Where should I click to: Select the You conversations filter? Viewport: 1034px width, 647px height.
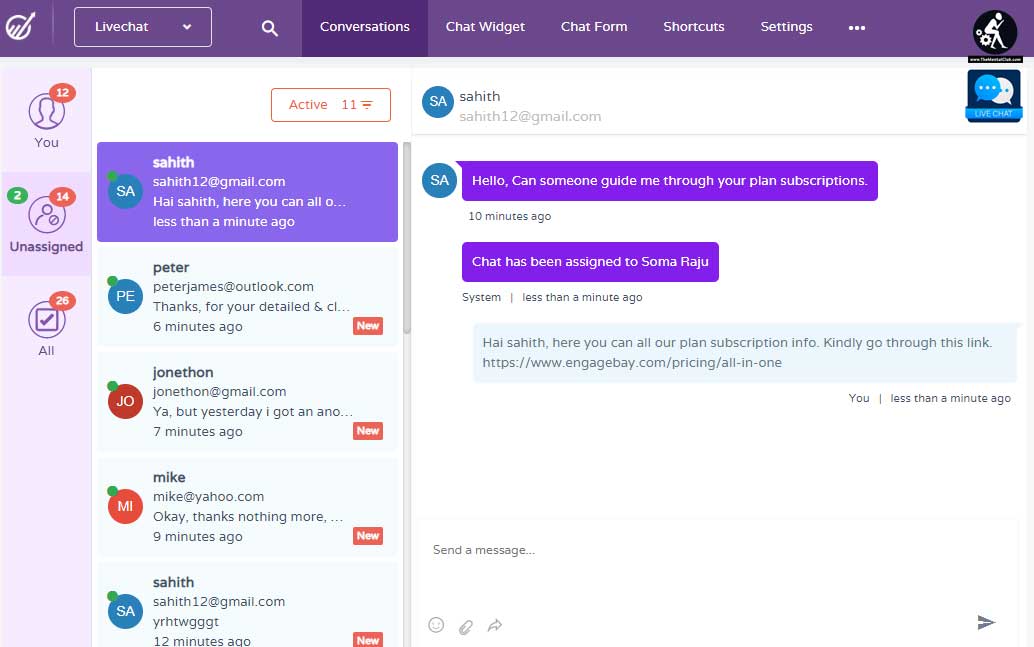tap(46, 119)
